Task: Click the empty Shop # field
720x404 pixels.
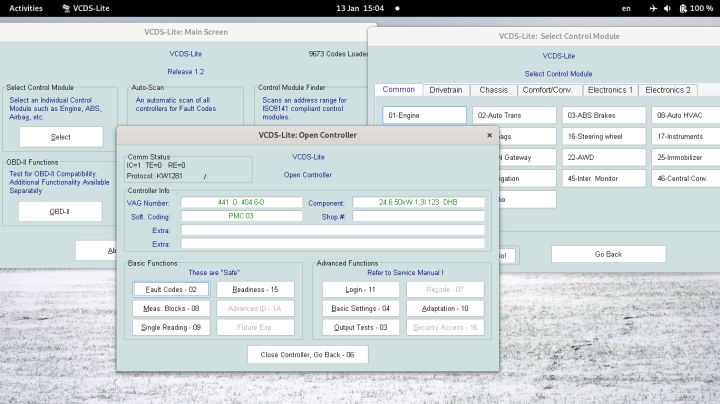Action: 418,216
